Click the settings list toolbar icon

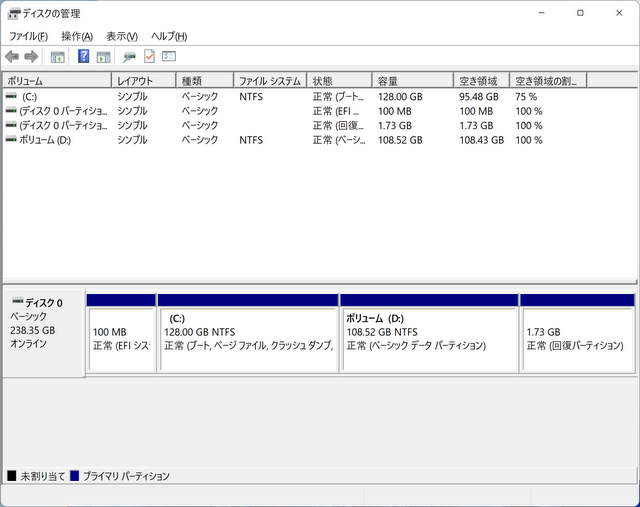click(169, 57)
